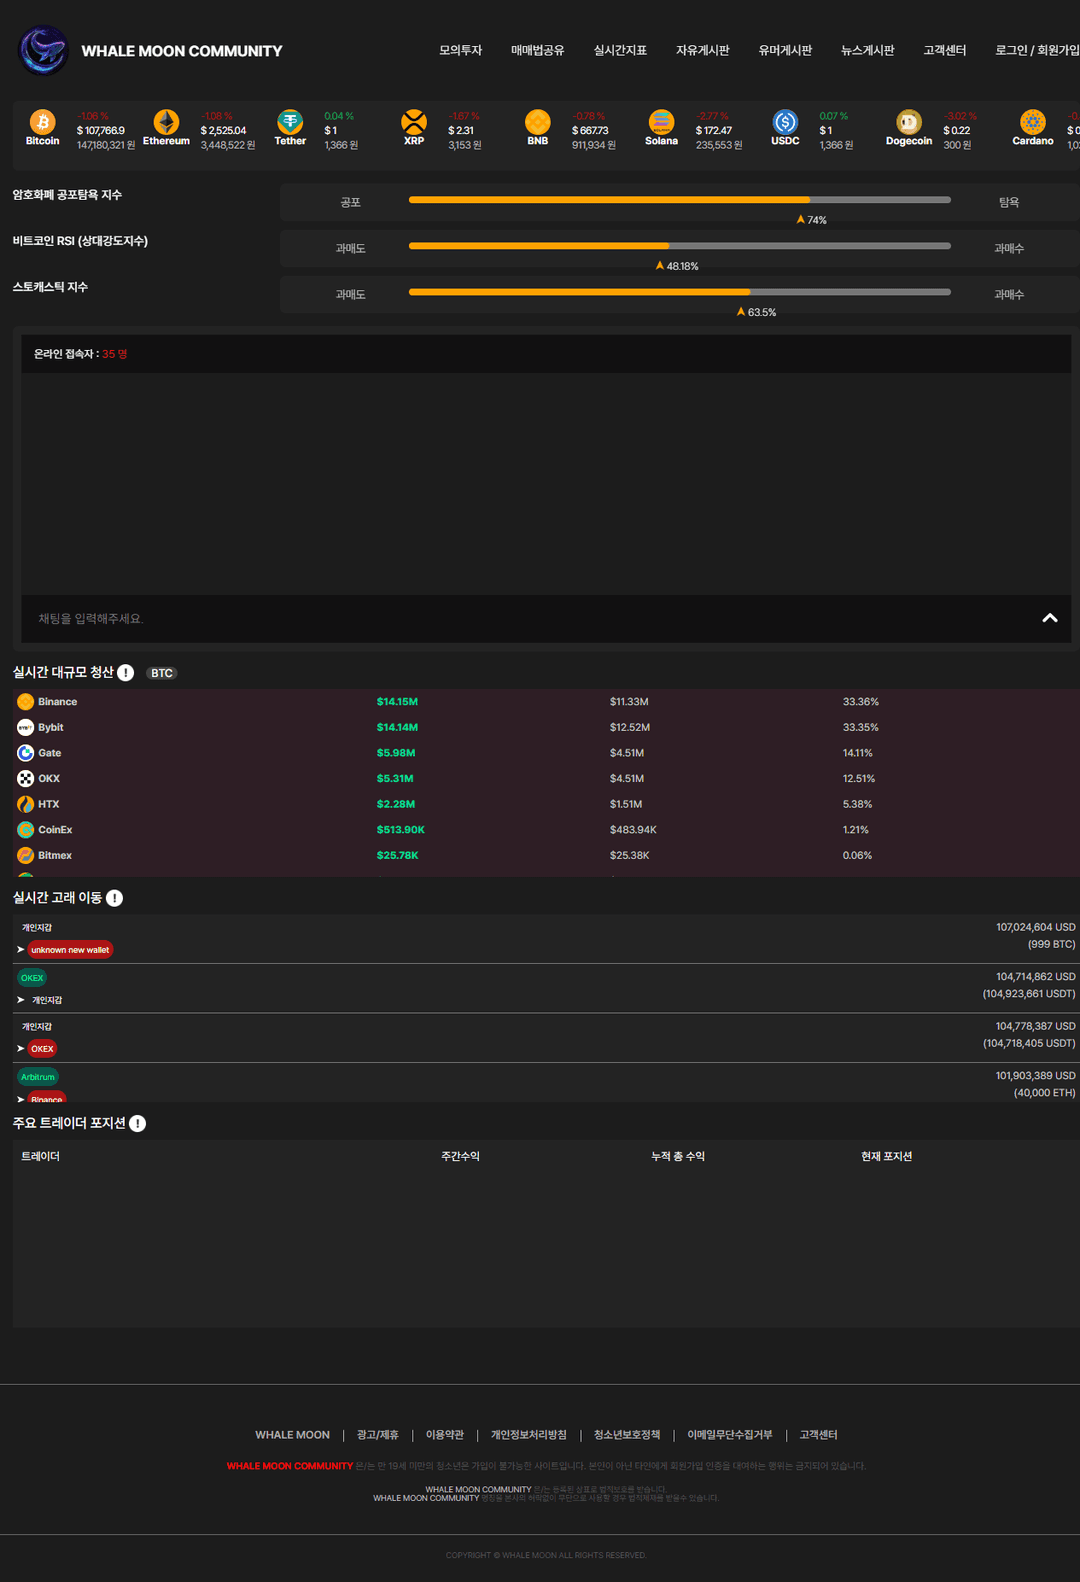This screenshot has height=1582, width=1080.
Task: Click the BNB coin icon
Action: tap(538, 122)
